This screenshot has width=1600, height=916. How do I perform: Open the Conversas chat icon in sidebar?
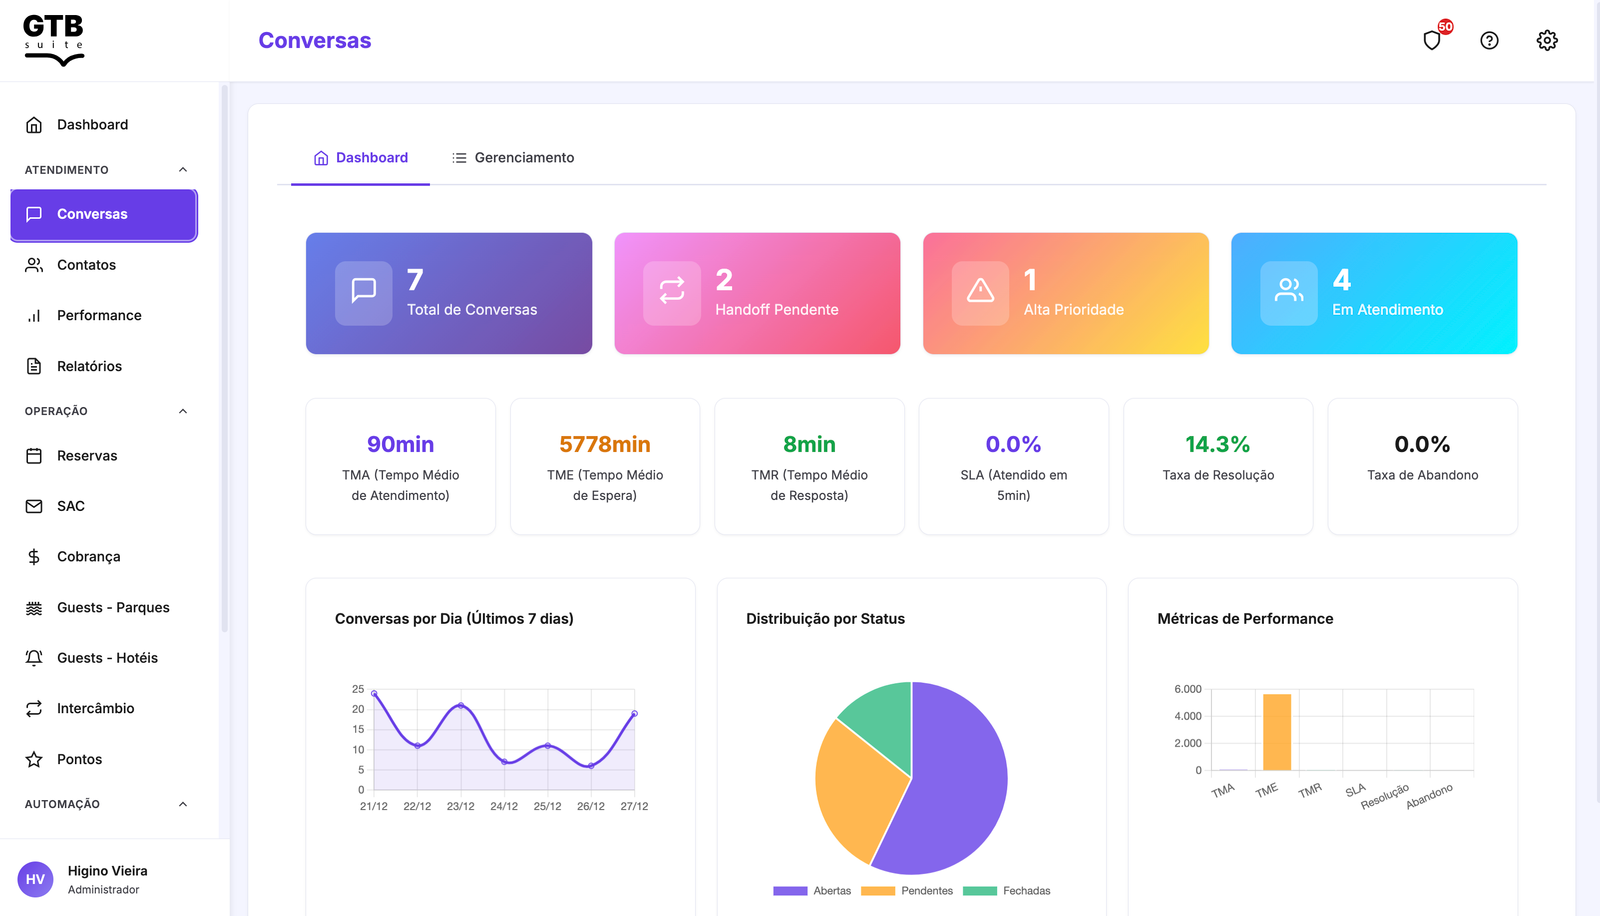tap(36, 213)
